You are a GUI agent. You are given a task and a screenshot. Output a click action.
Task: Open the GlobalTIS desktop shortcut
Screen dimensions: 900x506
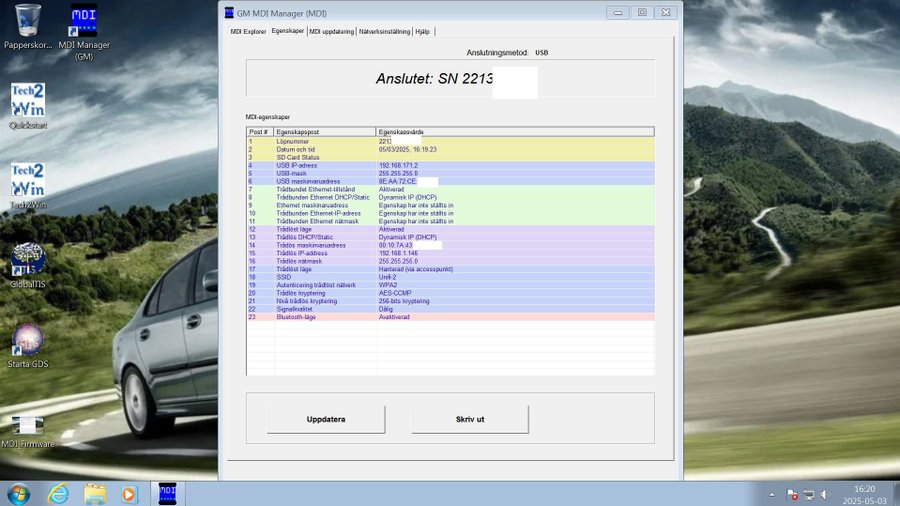pyautogui.click(x=28, y=266)
